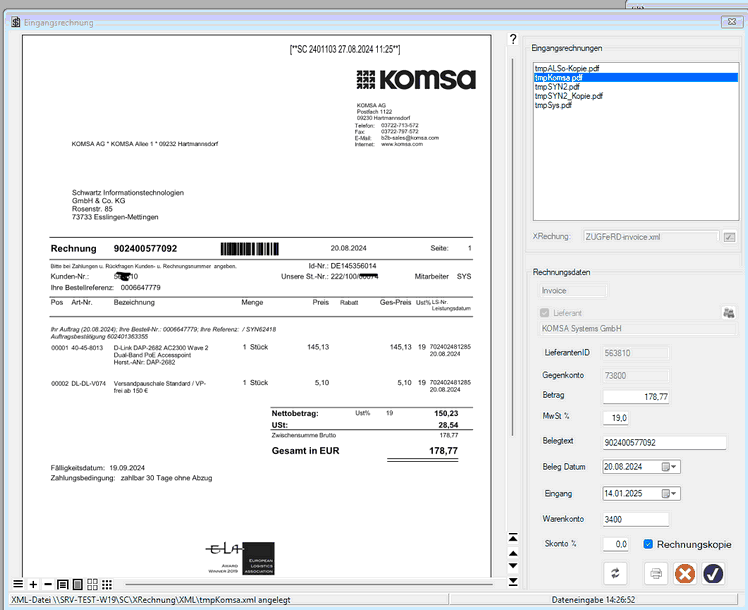Open the Eingang date picker dropdown
The image size is (748, 610).
670,494
